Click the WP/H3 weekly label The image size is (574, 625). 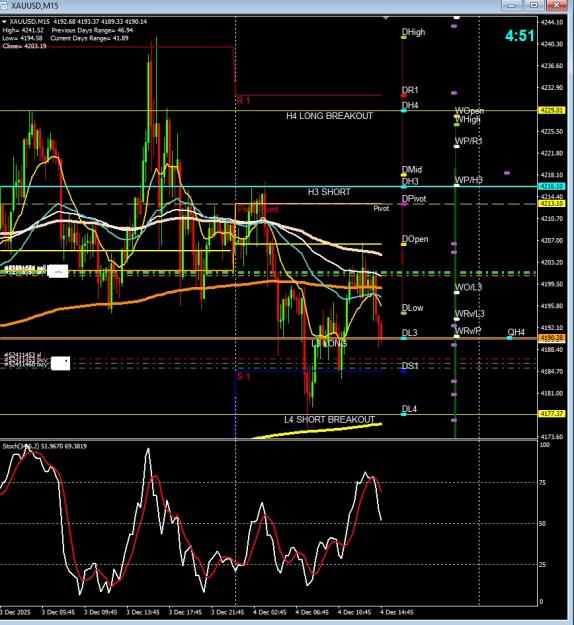click(468, 180)
